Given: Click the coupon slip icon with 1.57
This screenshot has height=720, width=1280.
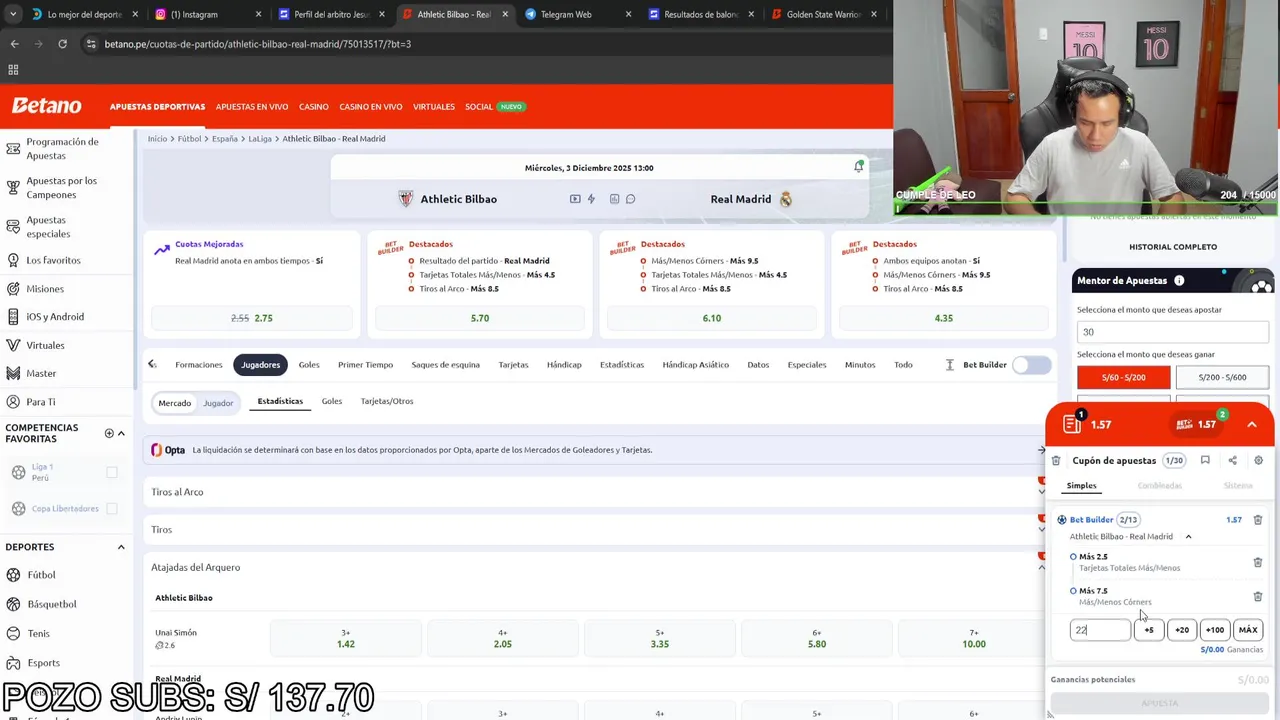Looking at the screenshot, I should [1072, 424].
